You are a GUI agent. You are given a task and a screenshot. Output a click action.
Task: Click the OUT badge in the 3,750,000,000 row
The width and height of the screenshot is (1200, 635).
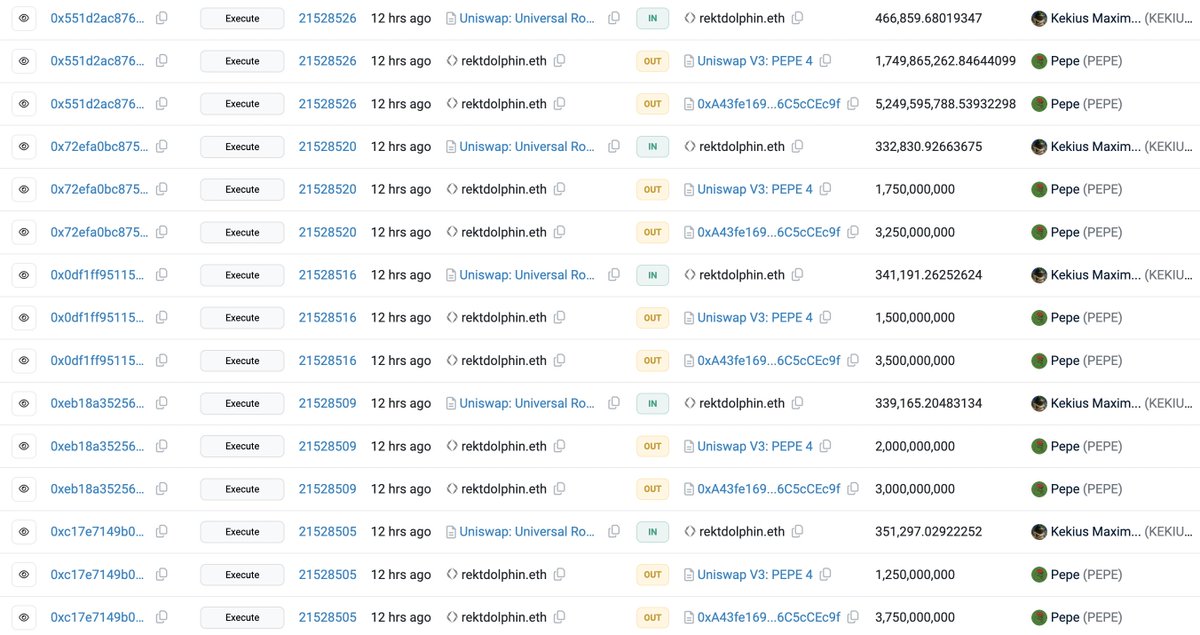click(652, 617)
